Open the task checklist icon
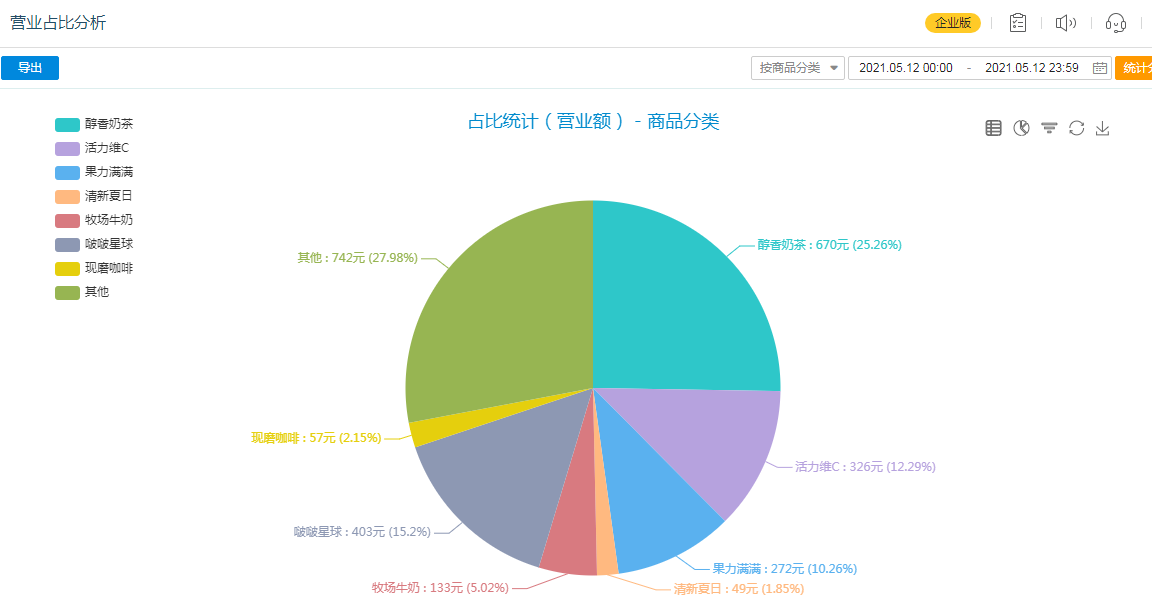The image size is (1152, 612). [x=1018, y=23]
